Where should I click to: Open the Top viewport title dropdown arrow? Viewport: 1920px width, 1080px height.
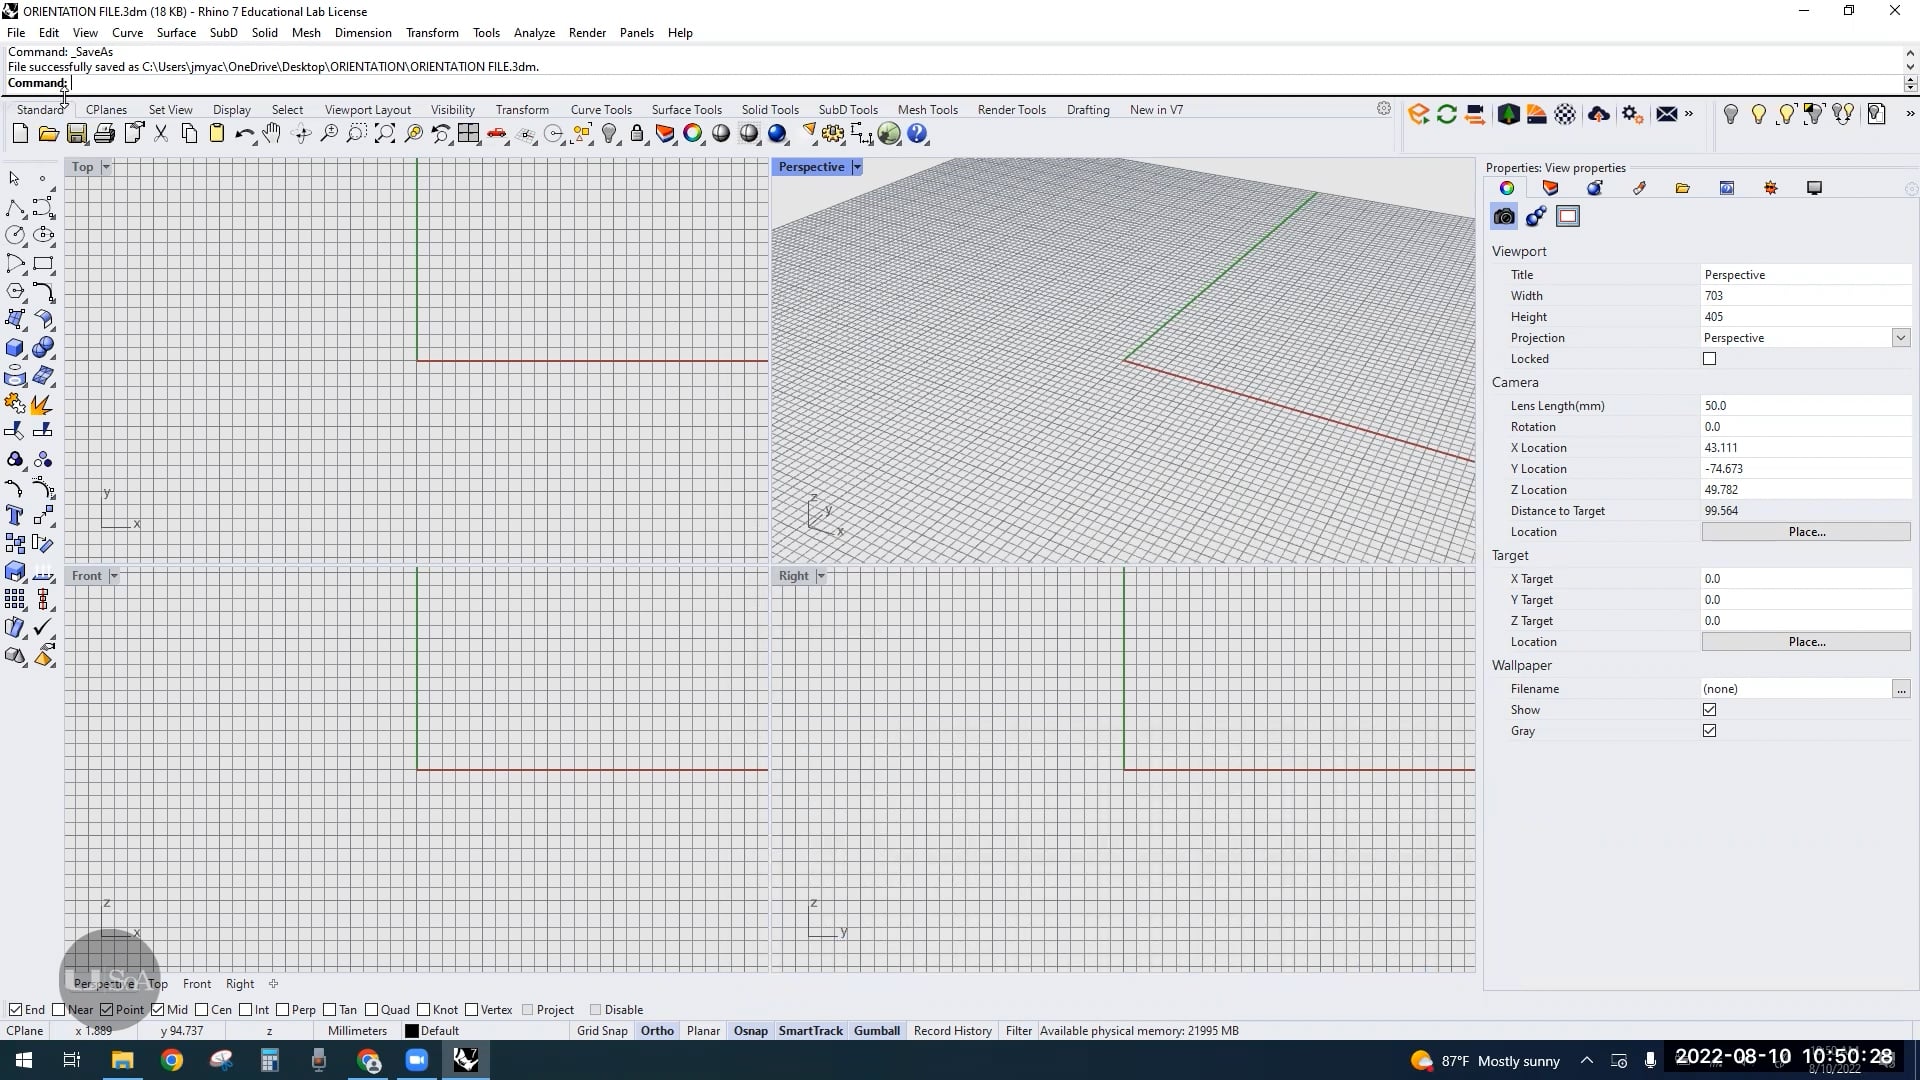pyautogui.click(x=106, y=167)
